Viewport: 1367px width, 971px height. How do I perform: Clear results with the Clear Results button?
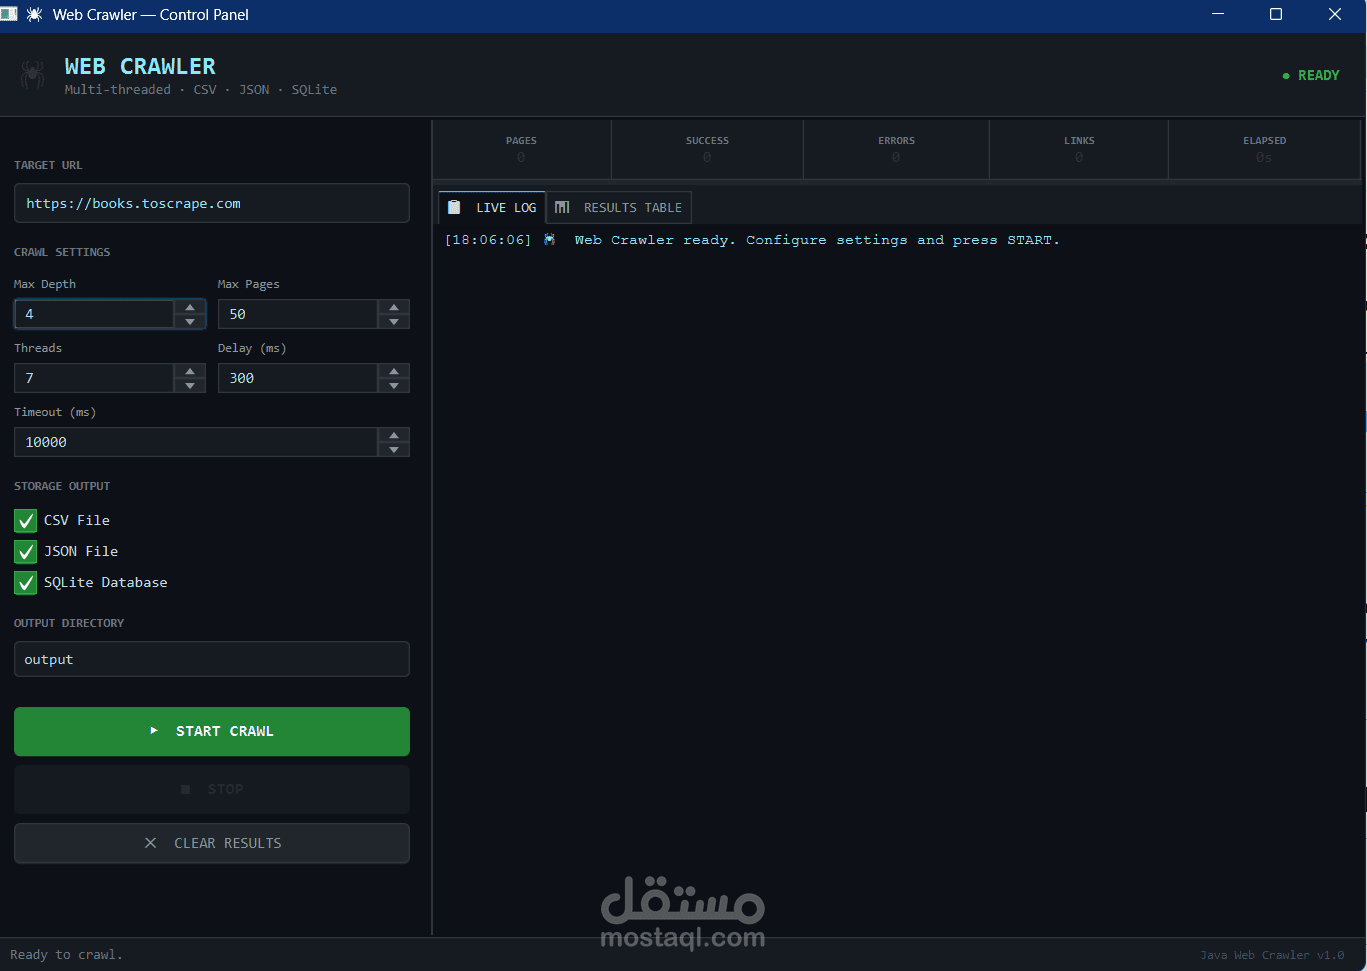point(212,843)
